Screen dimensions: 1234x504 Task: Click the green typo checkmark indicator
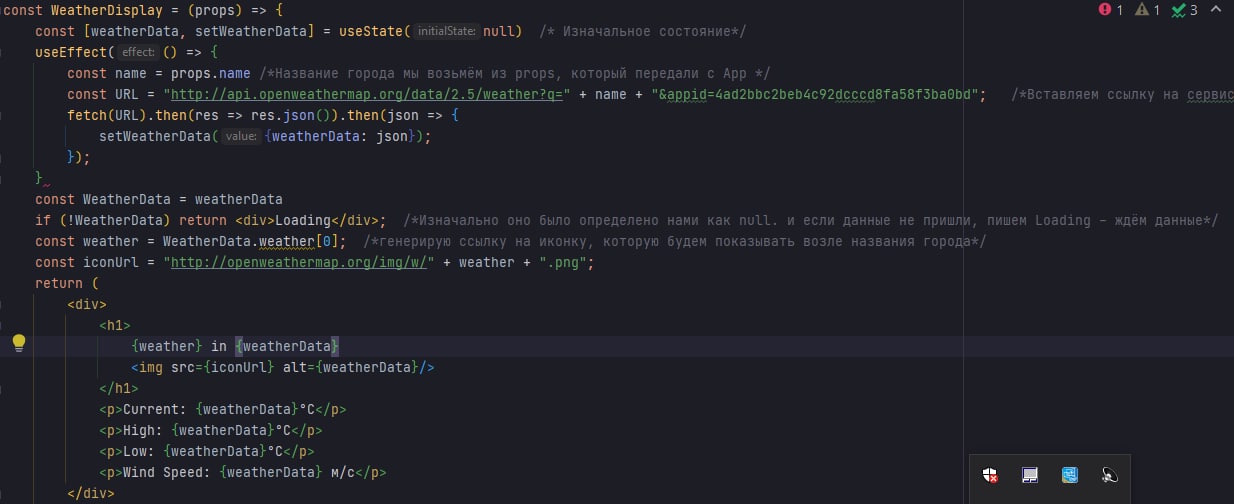point(1179,10)
